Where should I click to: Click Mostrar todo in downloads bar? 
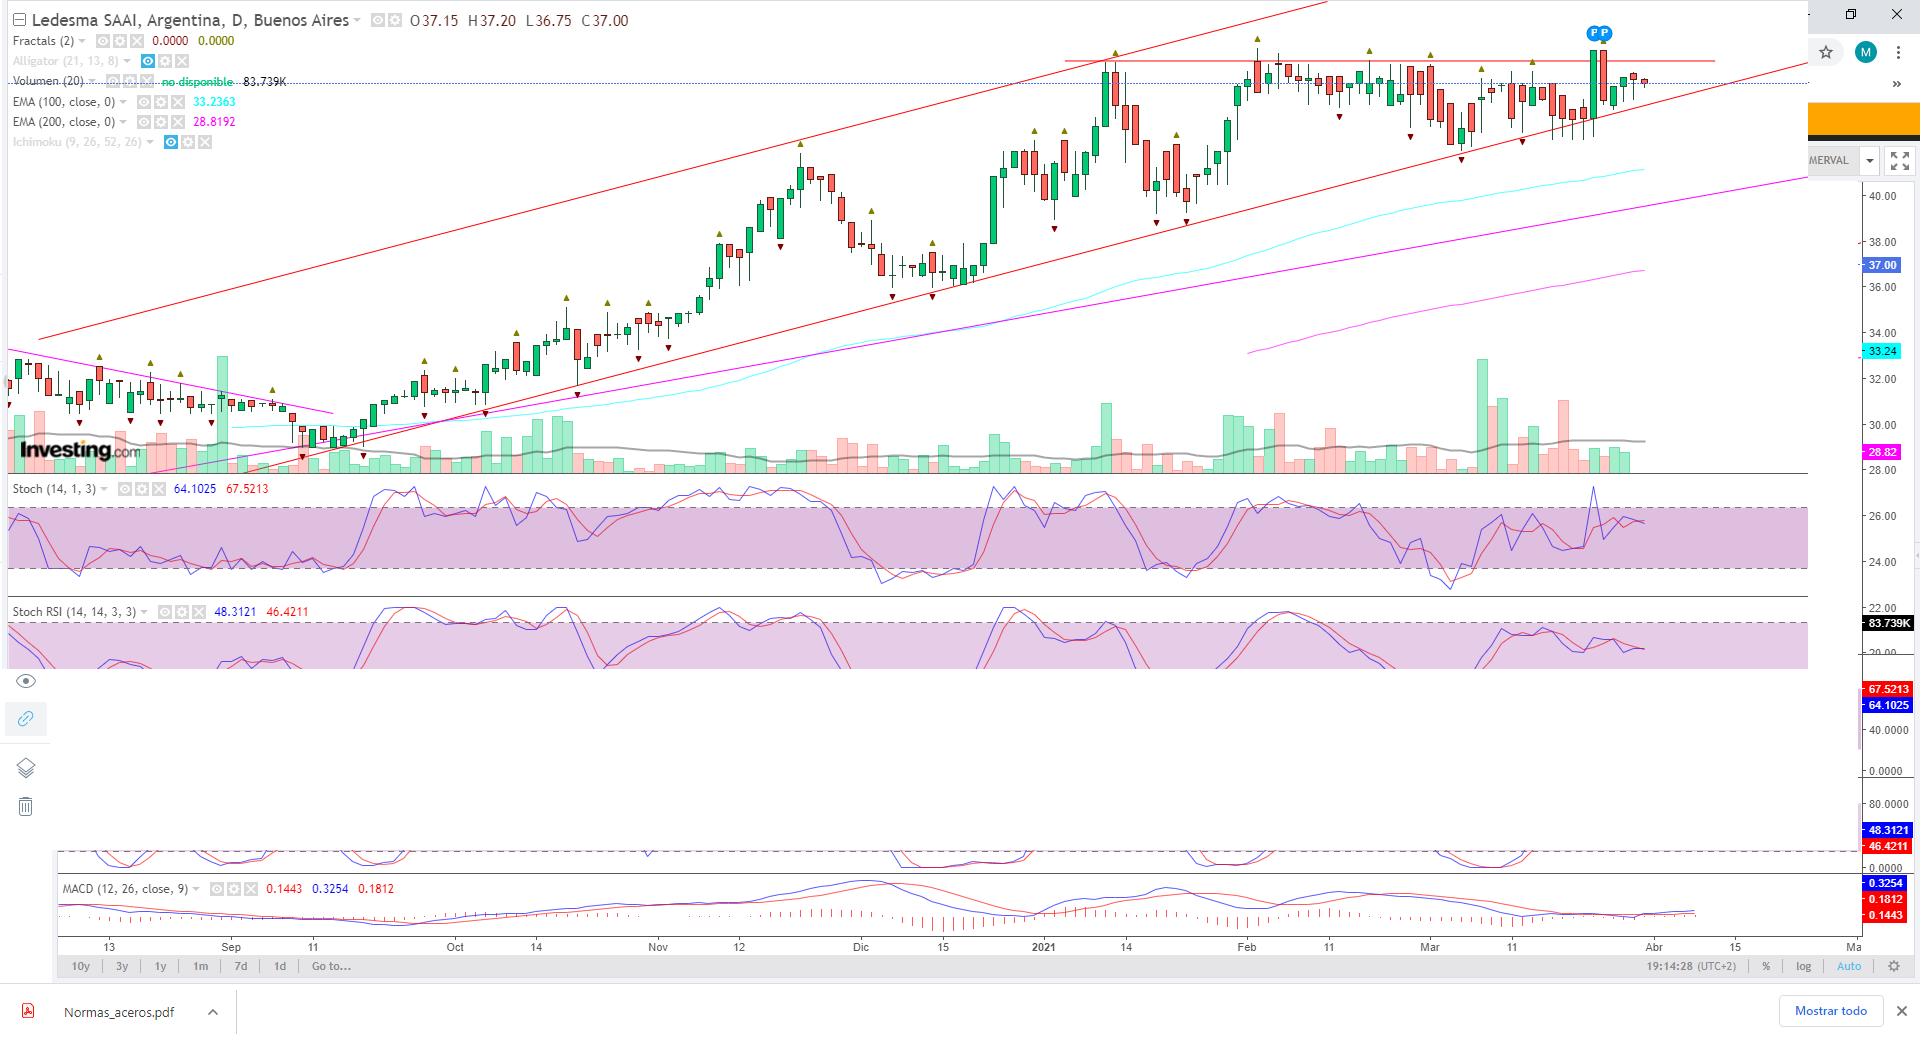(x=1830, y=1011)
